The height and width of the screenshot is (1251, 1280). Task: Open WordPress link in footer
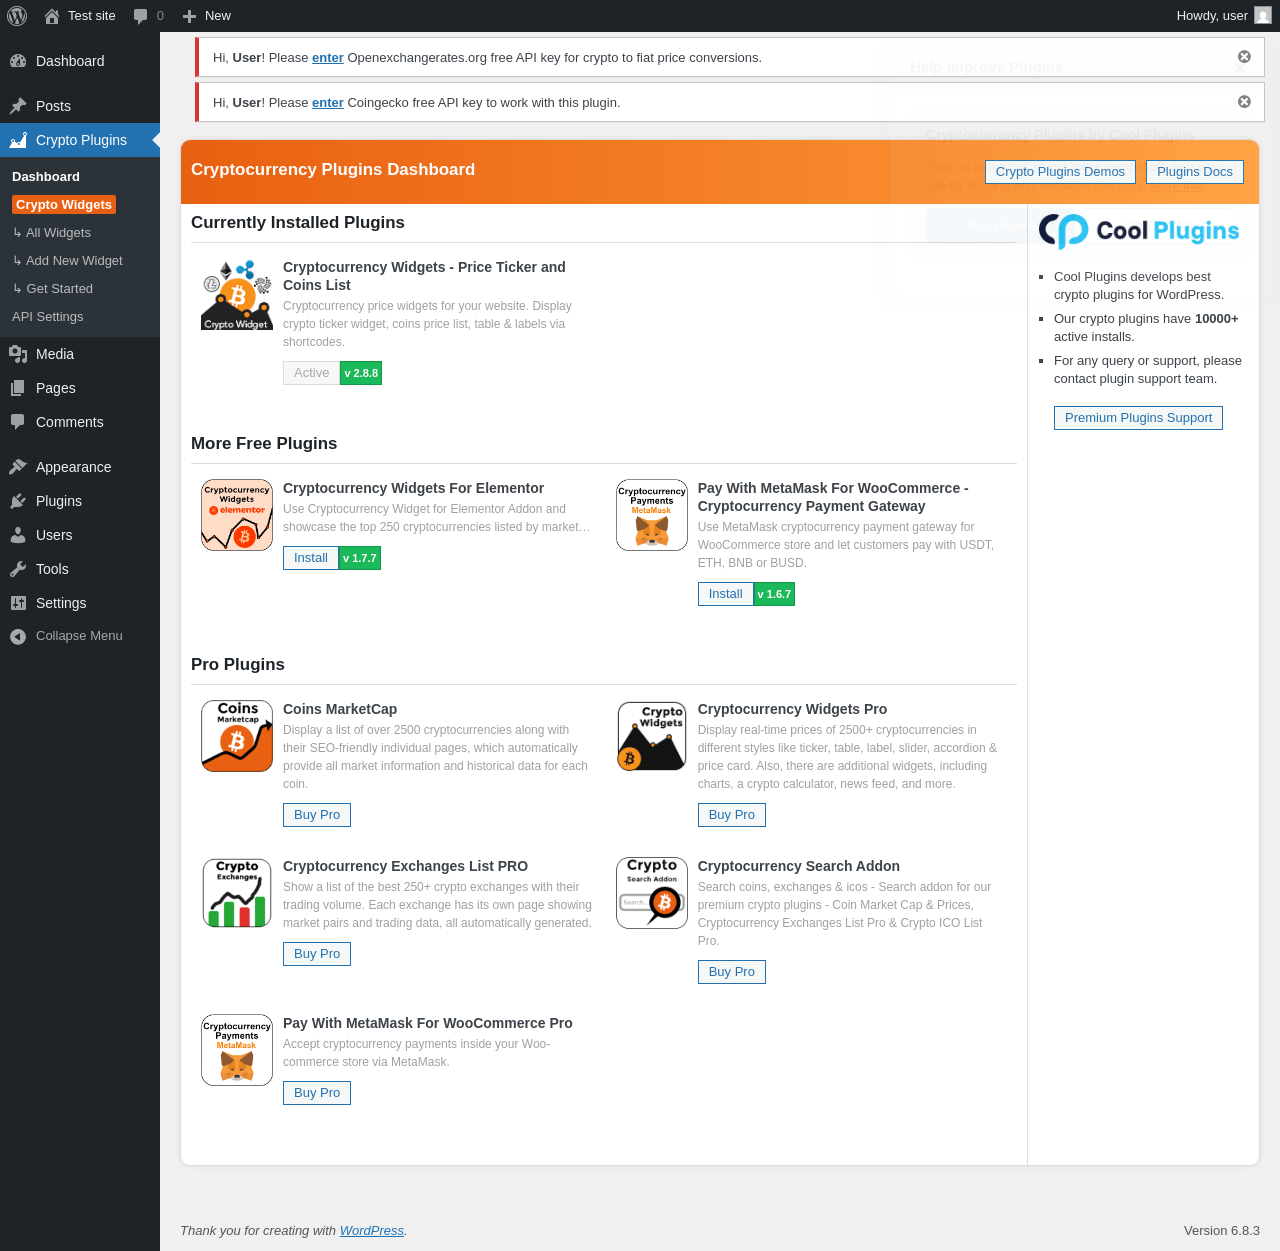[x=372, y=1231]
